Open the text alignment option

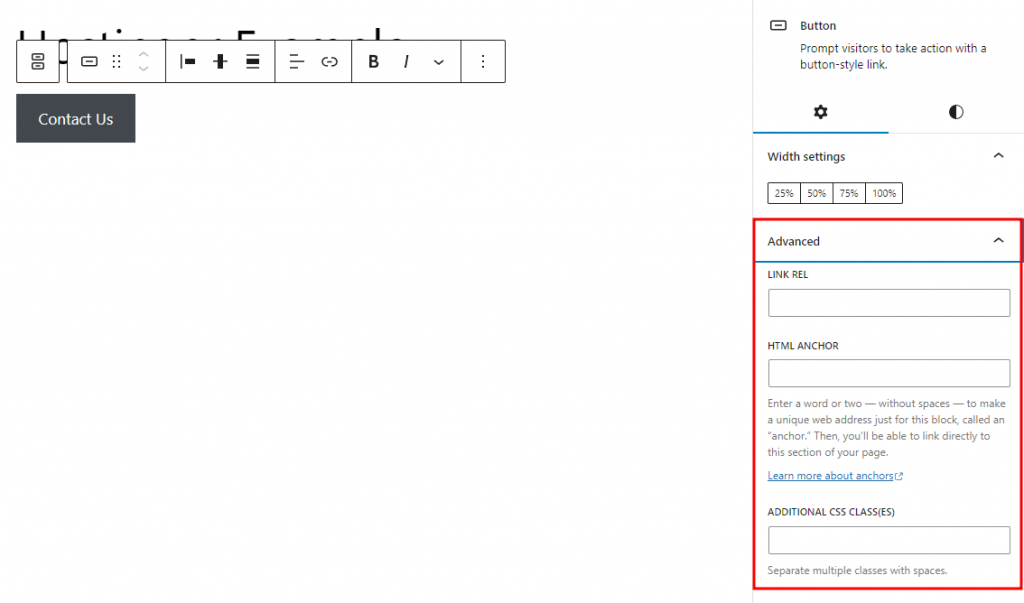(296, 61)
